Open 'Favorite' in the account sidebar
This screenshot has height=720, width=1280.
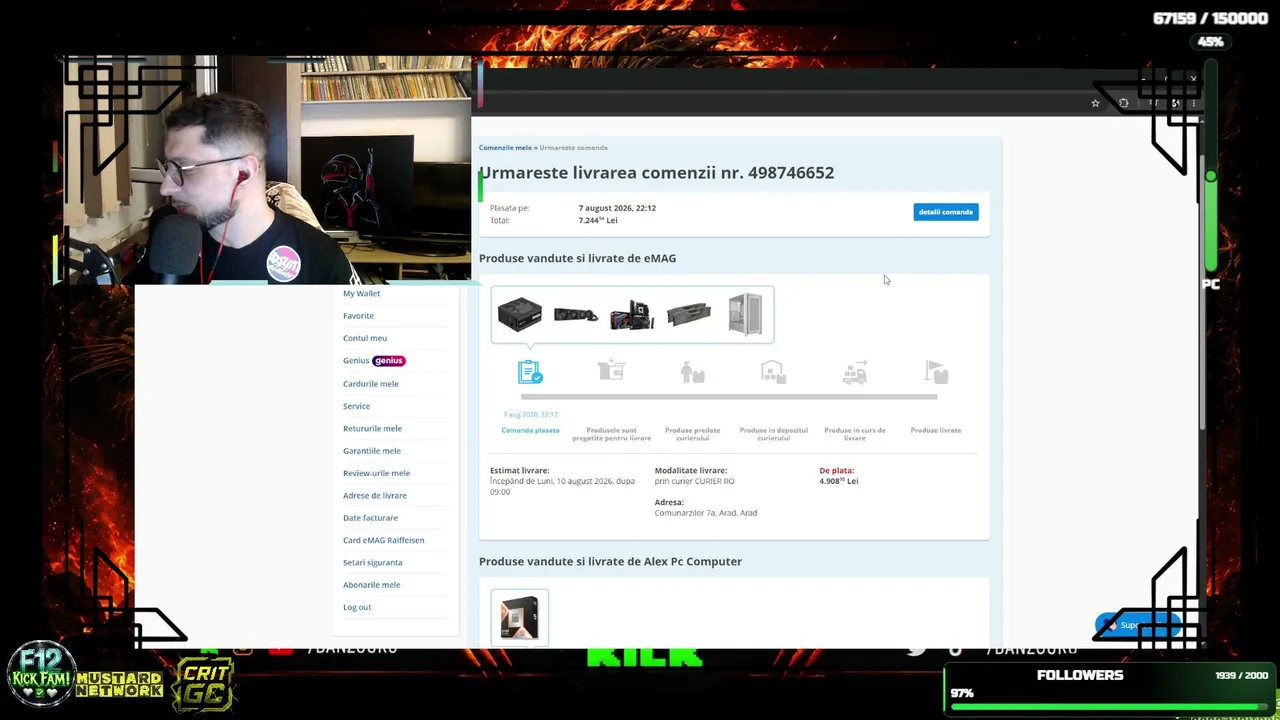pyautogui.click(x=358, y=316)
